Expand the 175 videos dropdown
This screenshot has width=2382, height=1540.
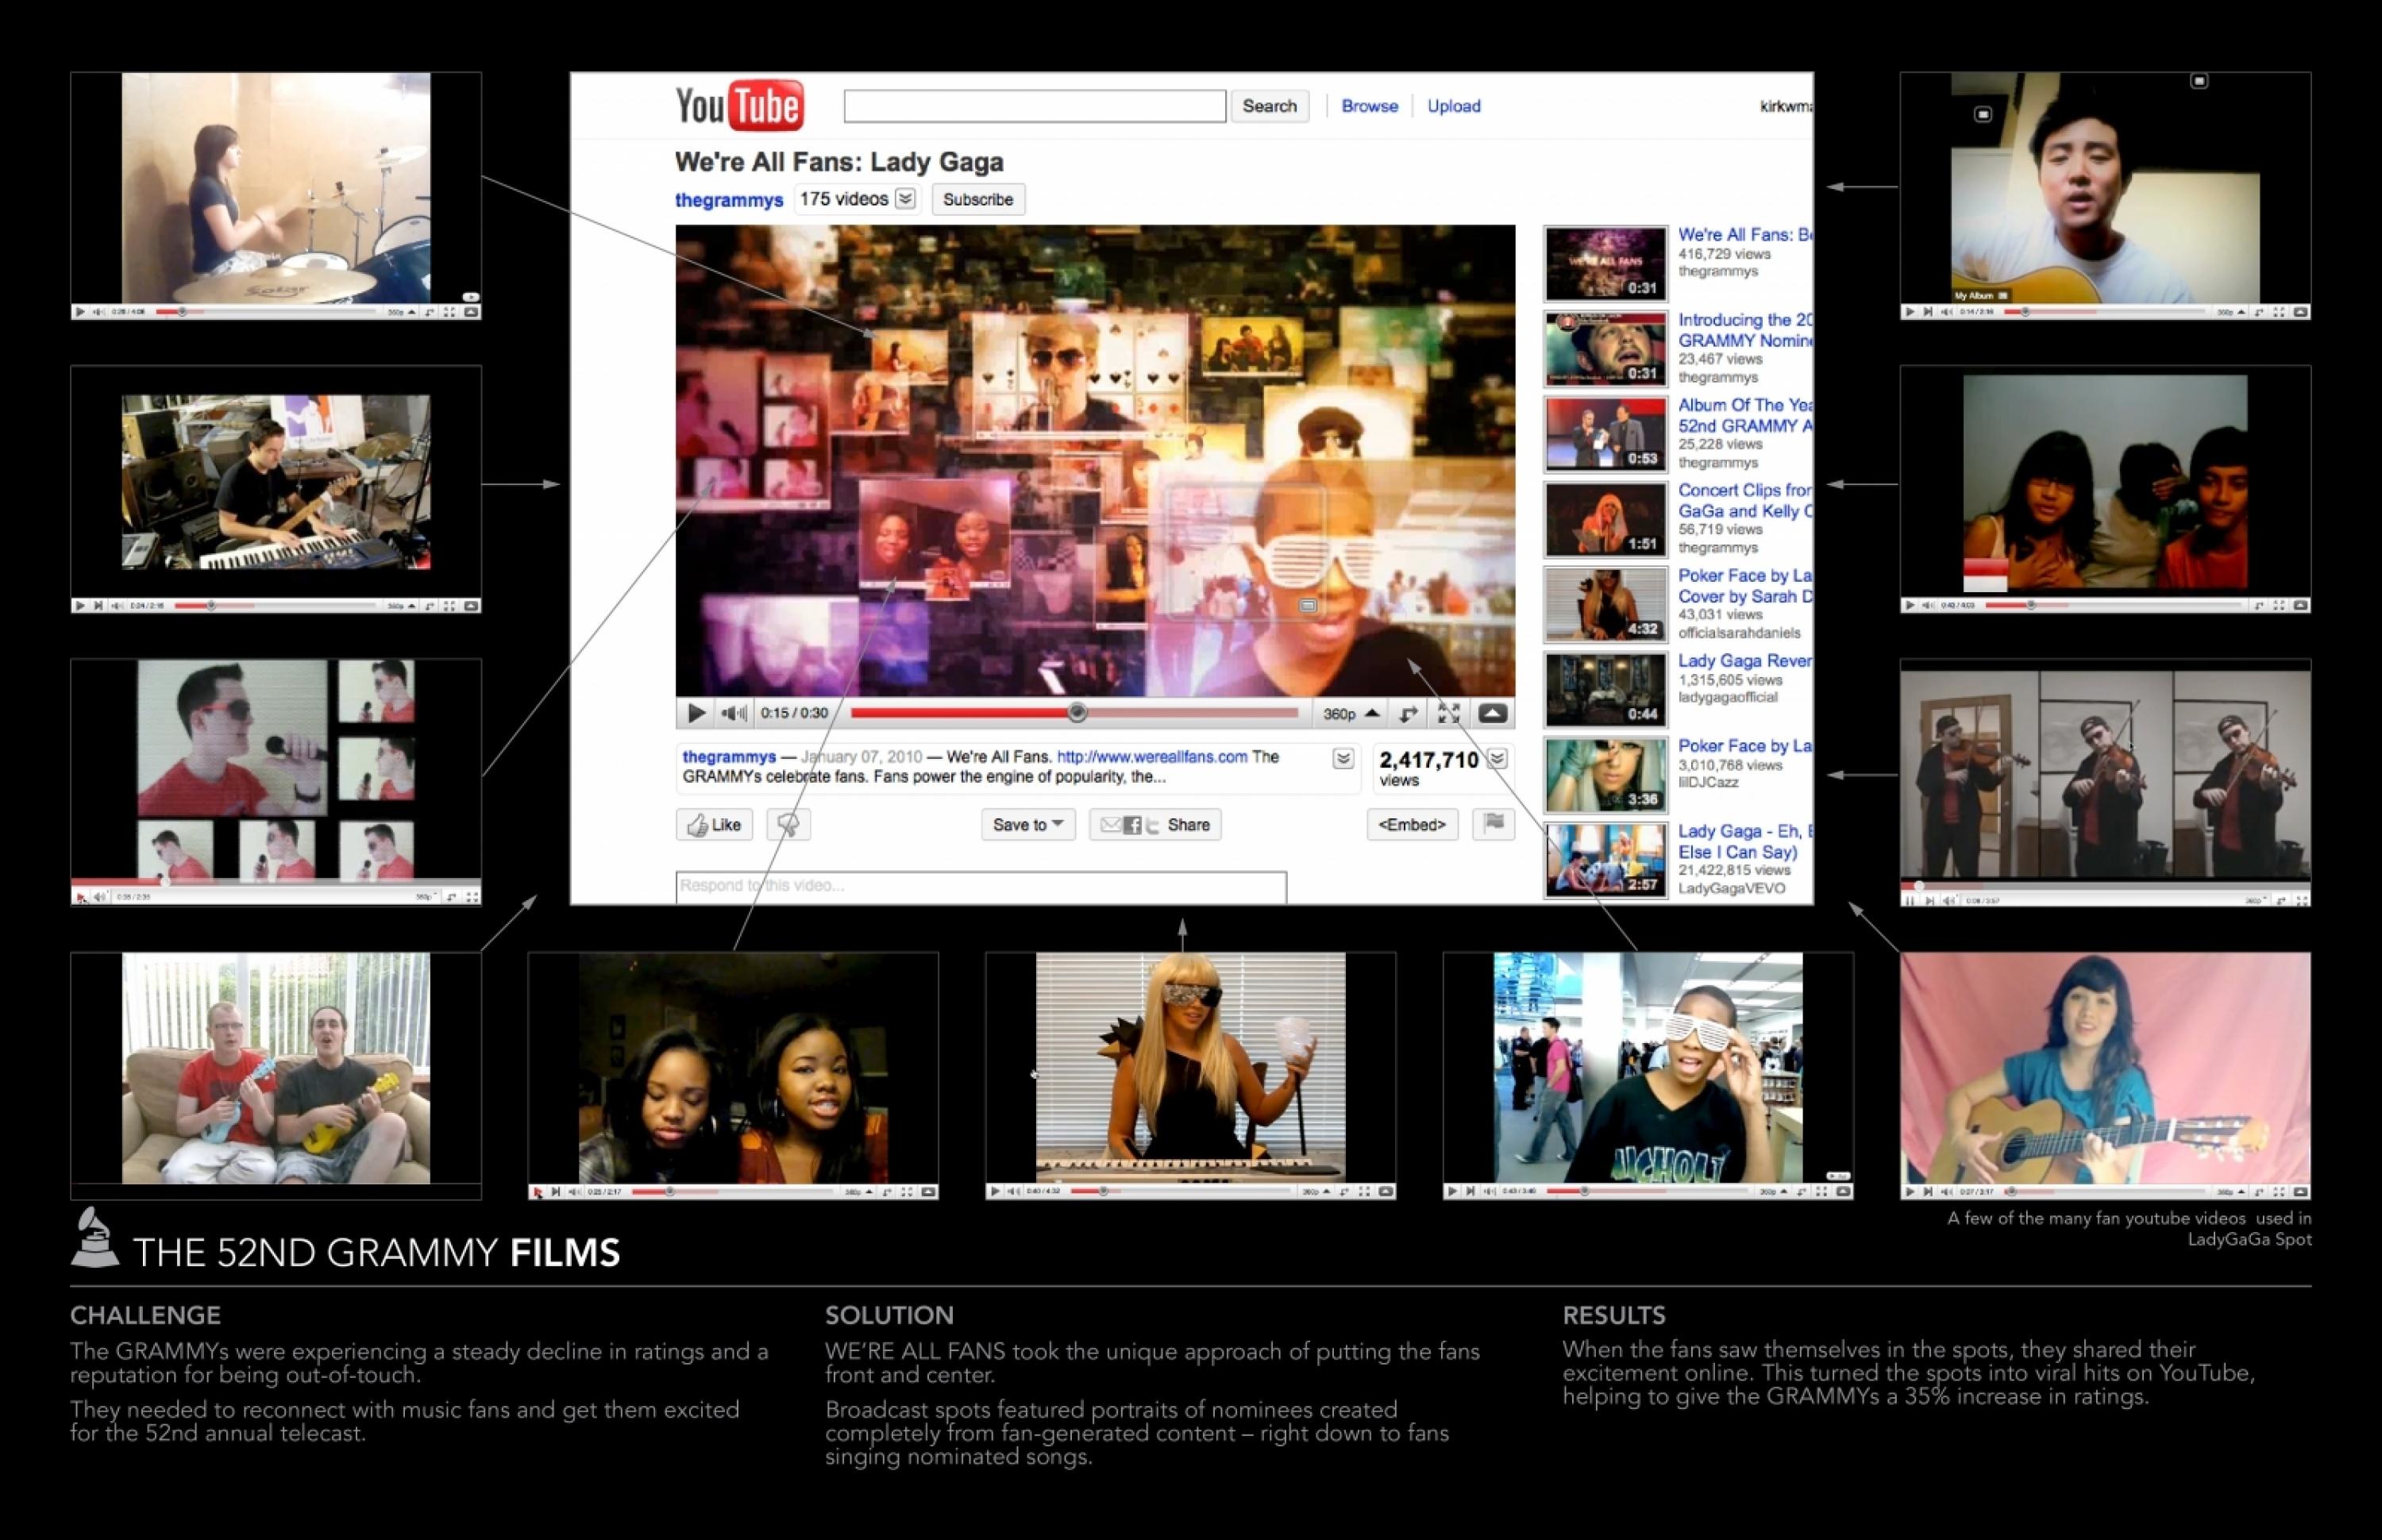(x=905, y=198)
